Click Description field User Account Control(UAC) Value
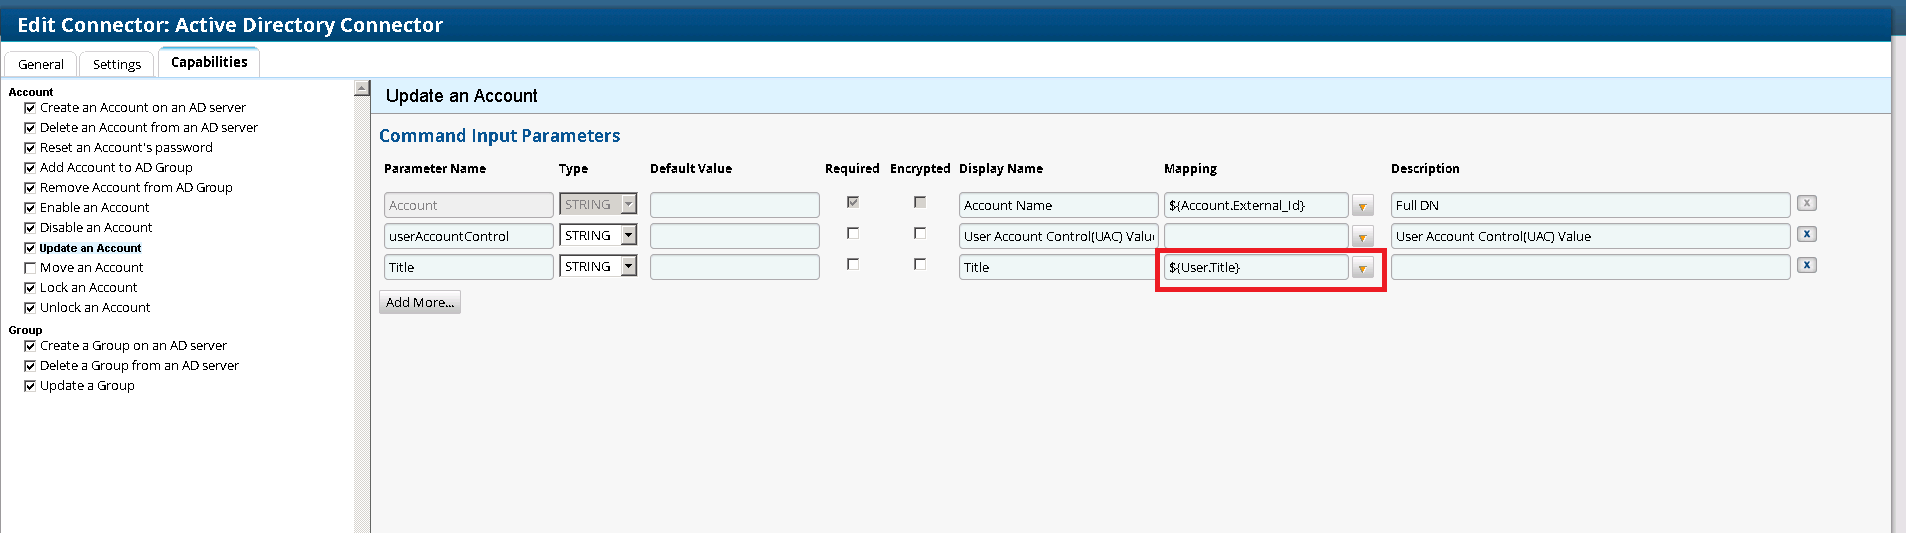This screenshot has height=533, width=1906. click(x=1590, y=236)
